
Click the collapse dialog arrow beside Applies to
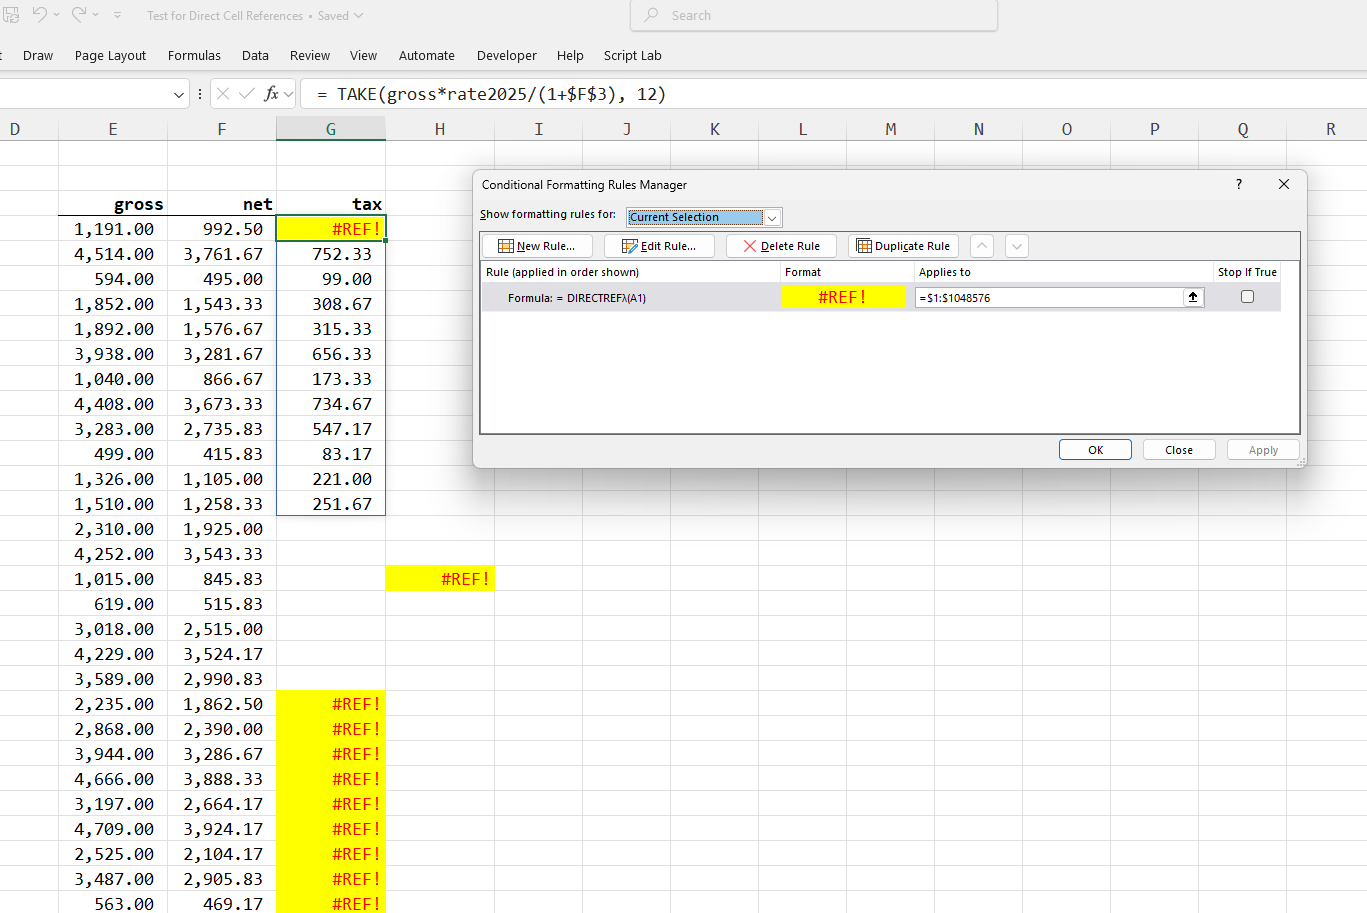[x=1192, y=296]
